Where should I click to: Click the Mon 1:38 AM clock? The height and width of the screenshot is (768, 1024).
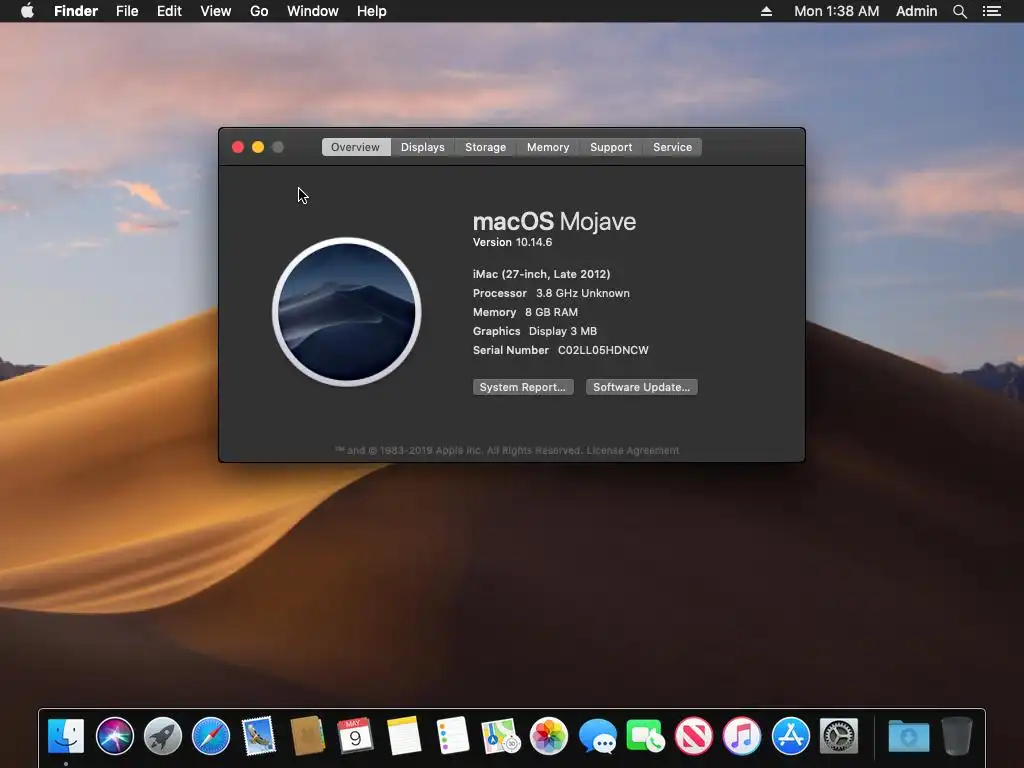837,11
